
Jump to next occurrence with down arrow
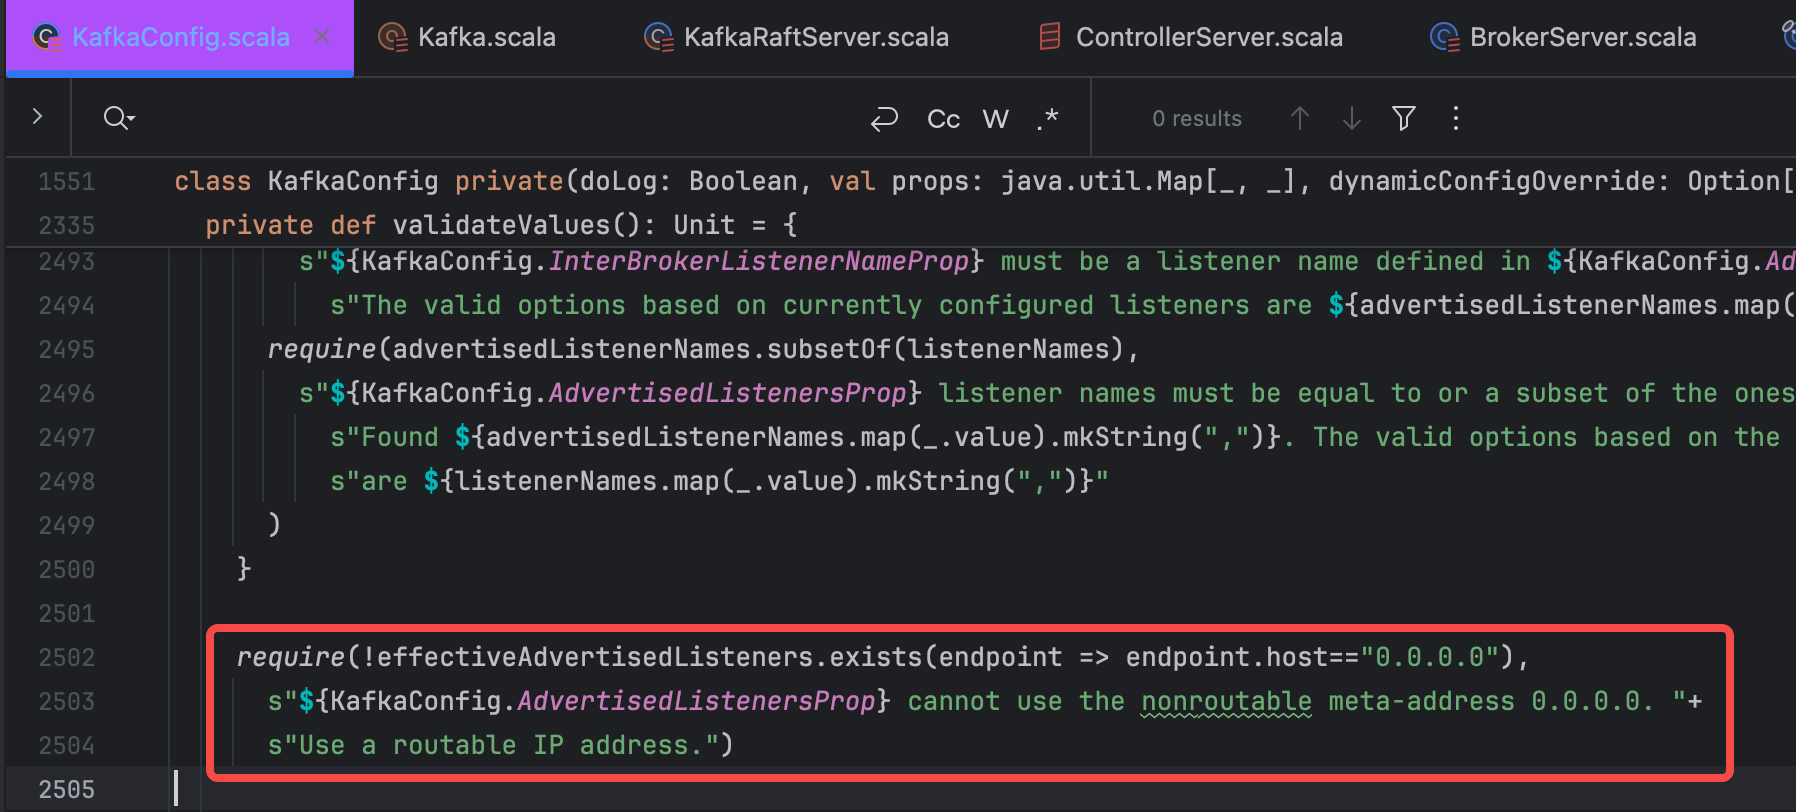pos(1351,119)
